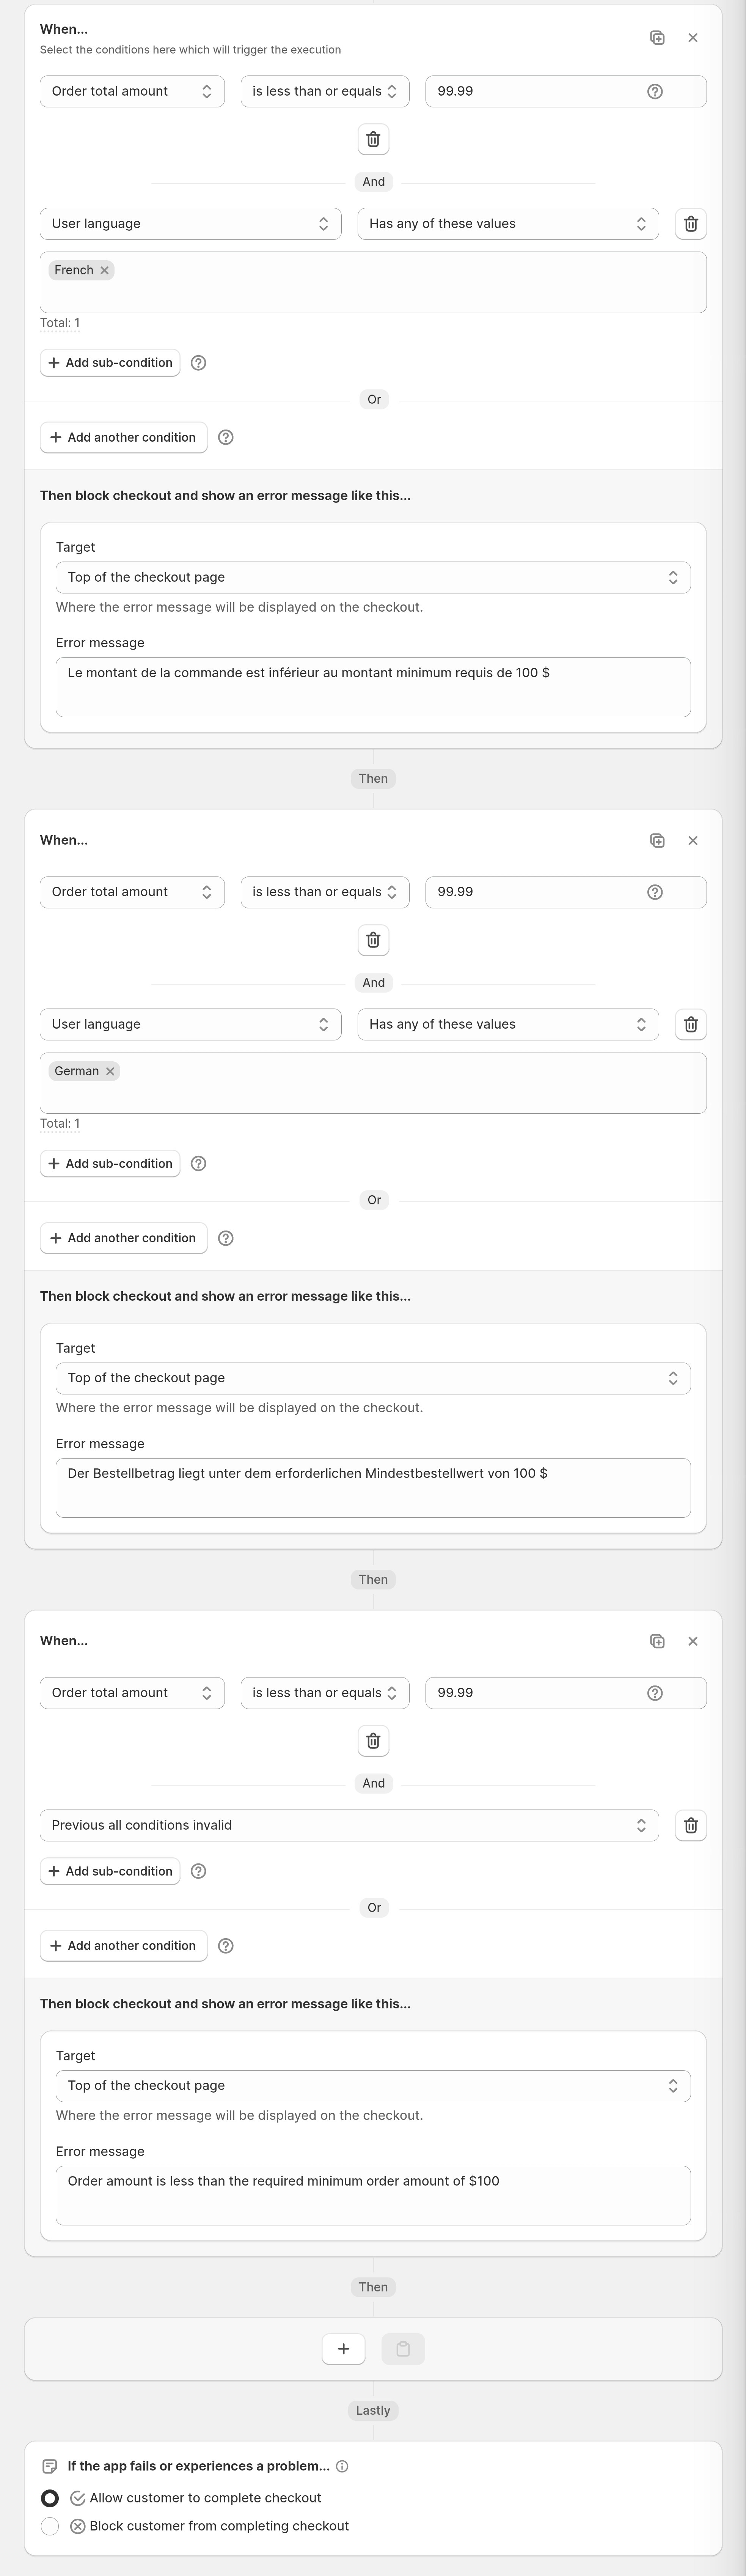Open help icon in French block amount field

(655, 91)
